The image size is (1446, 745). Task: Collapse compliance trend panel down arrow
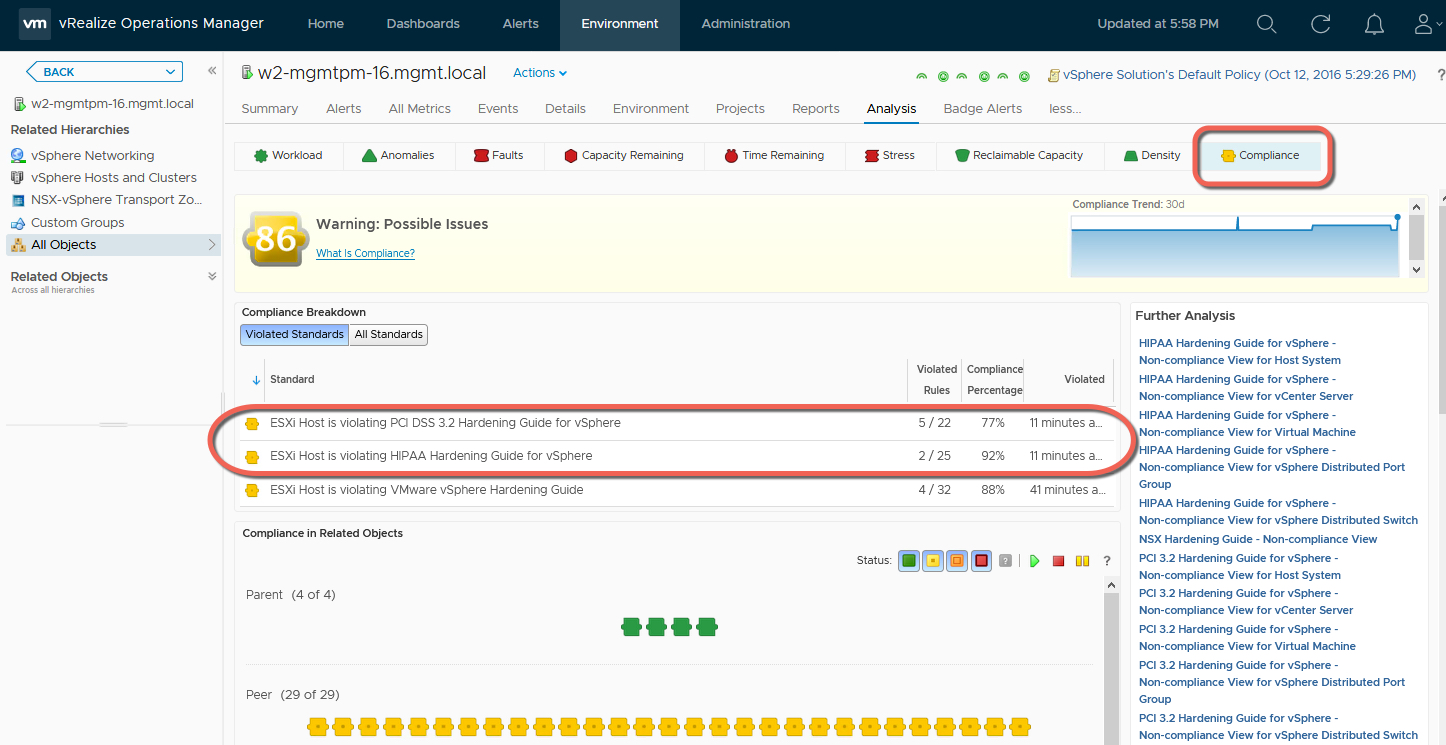click(x=1415, y=270)
